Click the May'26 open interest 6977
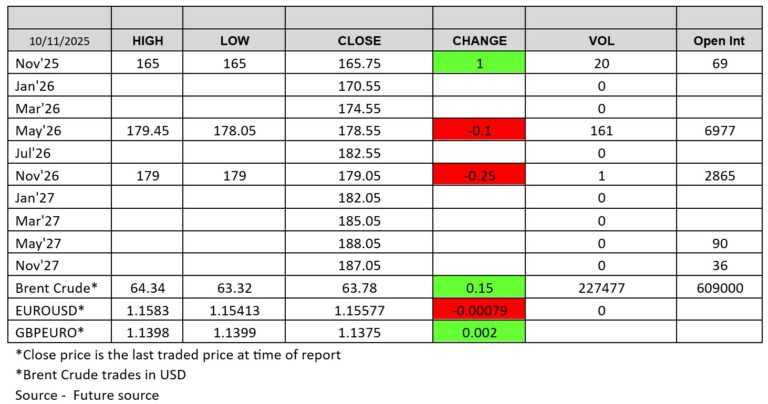Screen dimensions: 768x404 point(715,131)
